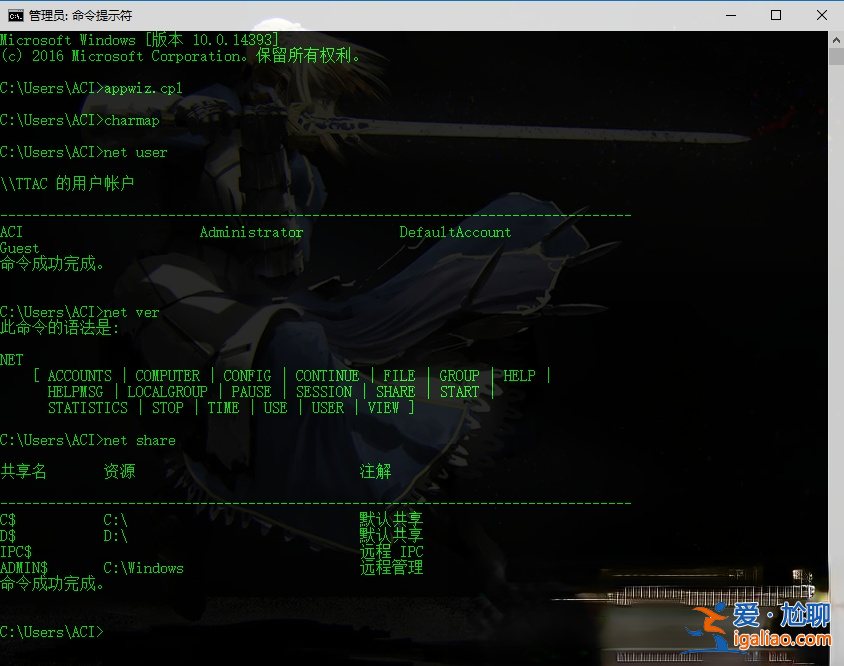
Task: Click the title bar text 管理员: 命令提示符
Action: click(x=80, y=16)
